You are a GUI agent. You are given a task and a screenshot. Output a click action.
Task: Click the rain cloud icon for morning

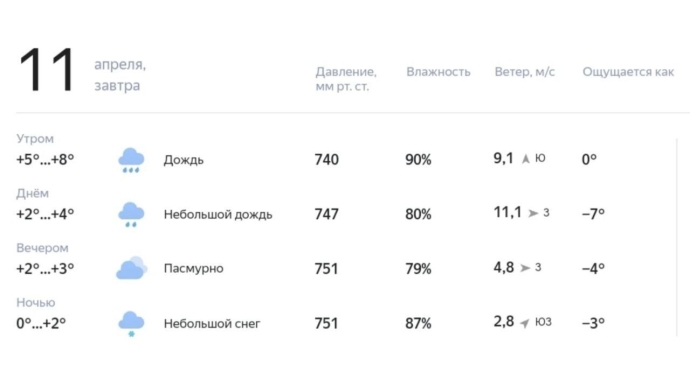[131, 160]
